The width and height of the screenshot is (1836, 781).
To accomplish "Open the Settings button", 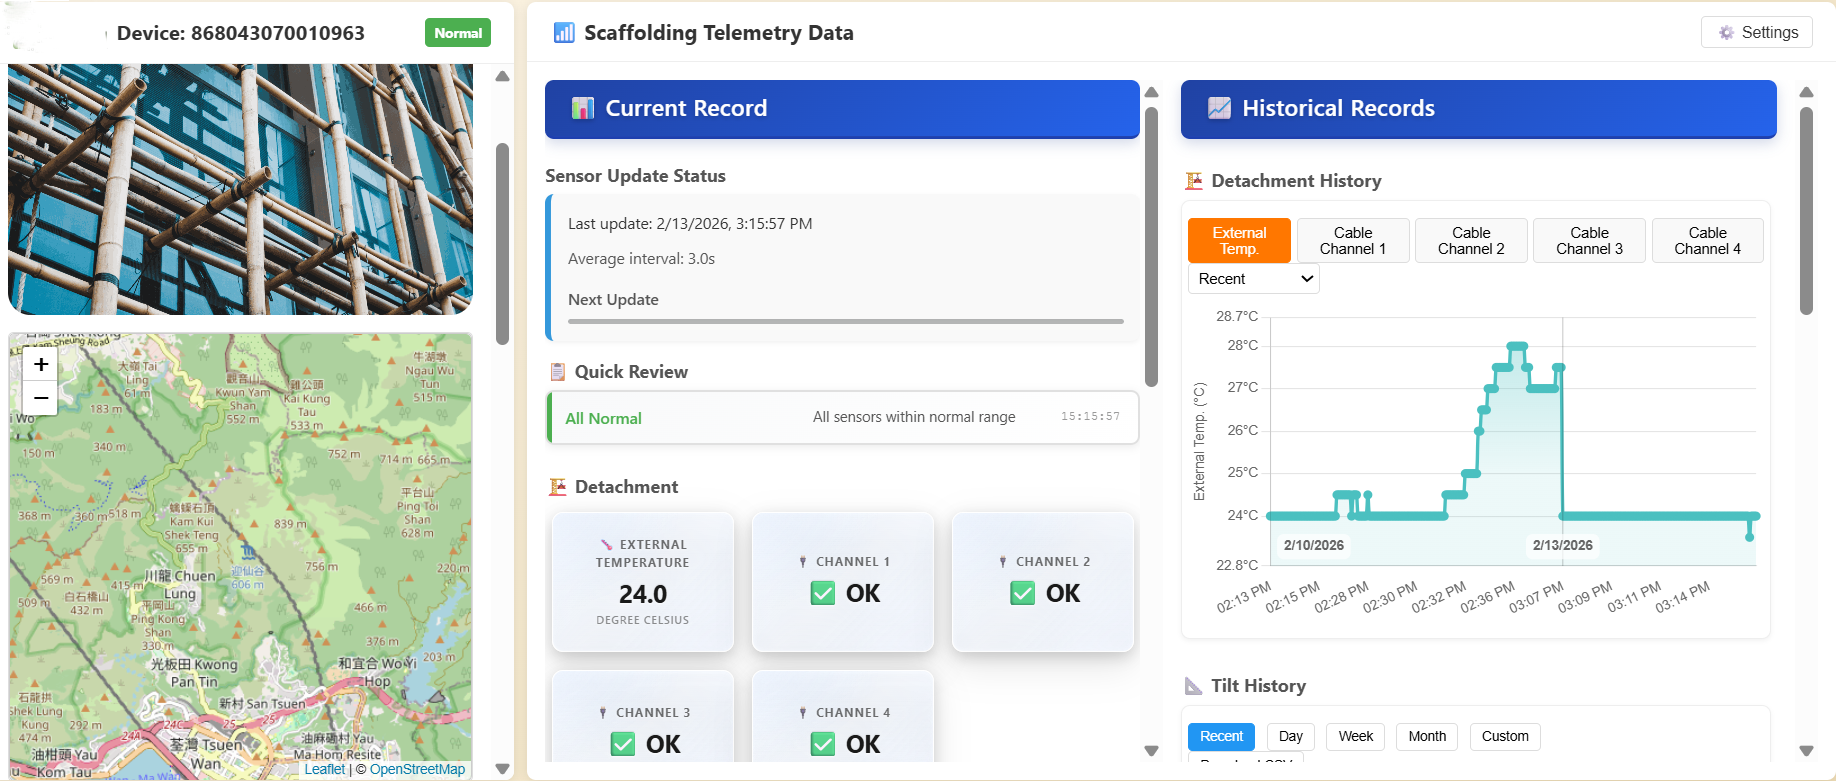I will [x=1757, y=32].
